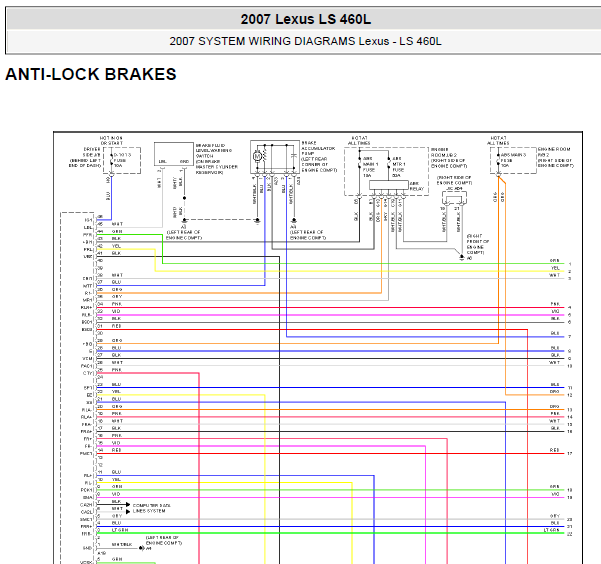
Task: Click the ABS relay rectangle
Action: tap(388, 185)
